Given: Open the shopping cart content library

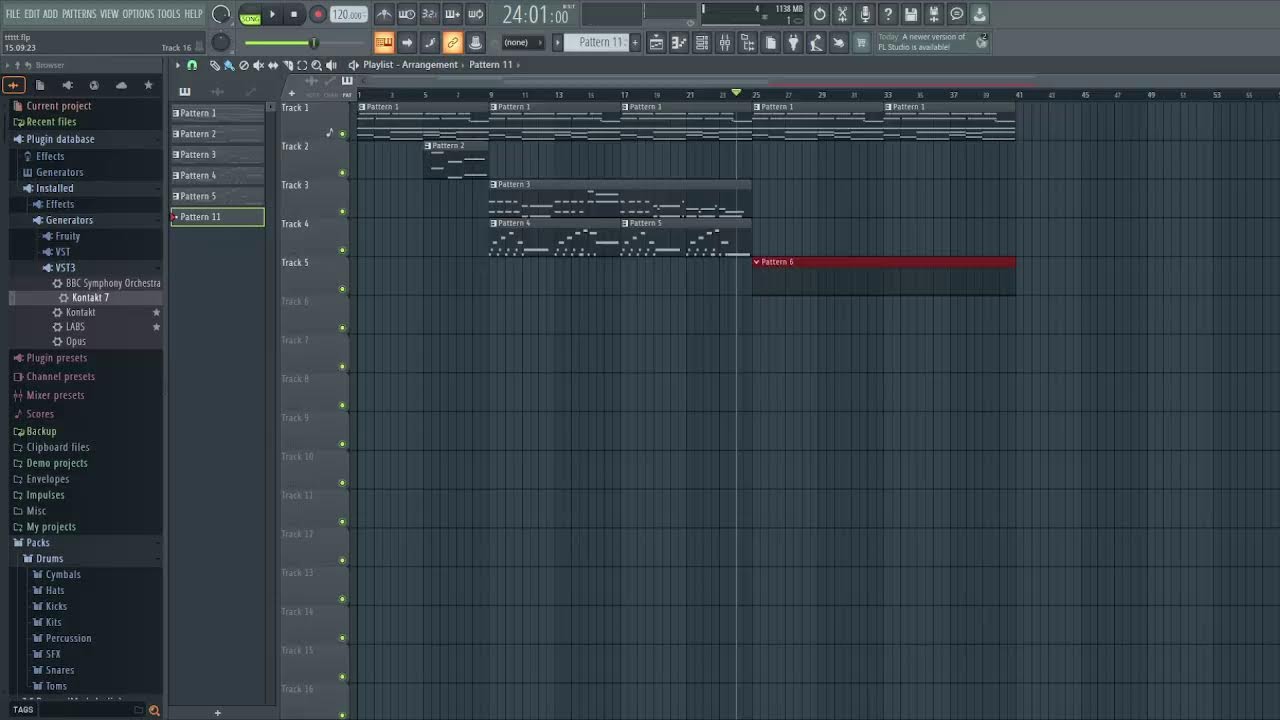Looking at the screenshot, I should 861,42.
